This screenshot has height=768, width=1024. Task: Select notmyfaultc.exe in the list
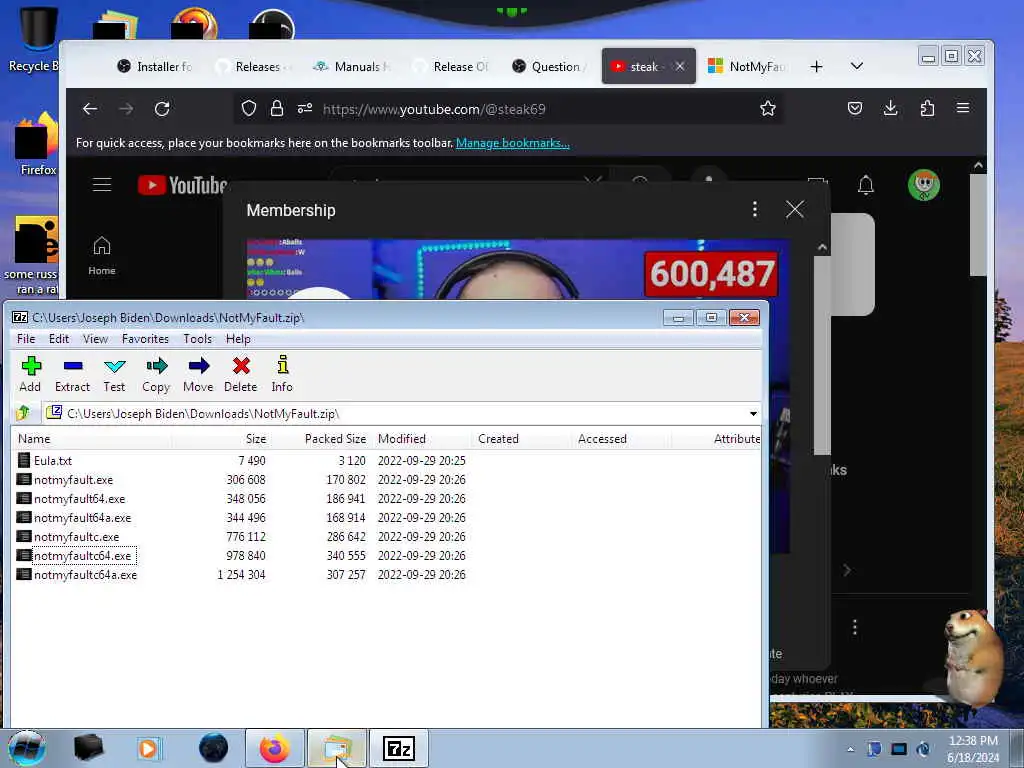(76, 536)
